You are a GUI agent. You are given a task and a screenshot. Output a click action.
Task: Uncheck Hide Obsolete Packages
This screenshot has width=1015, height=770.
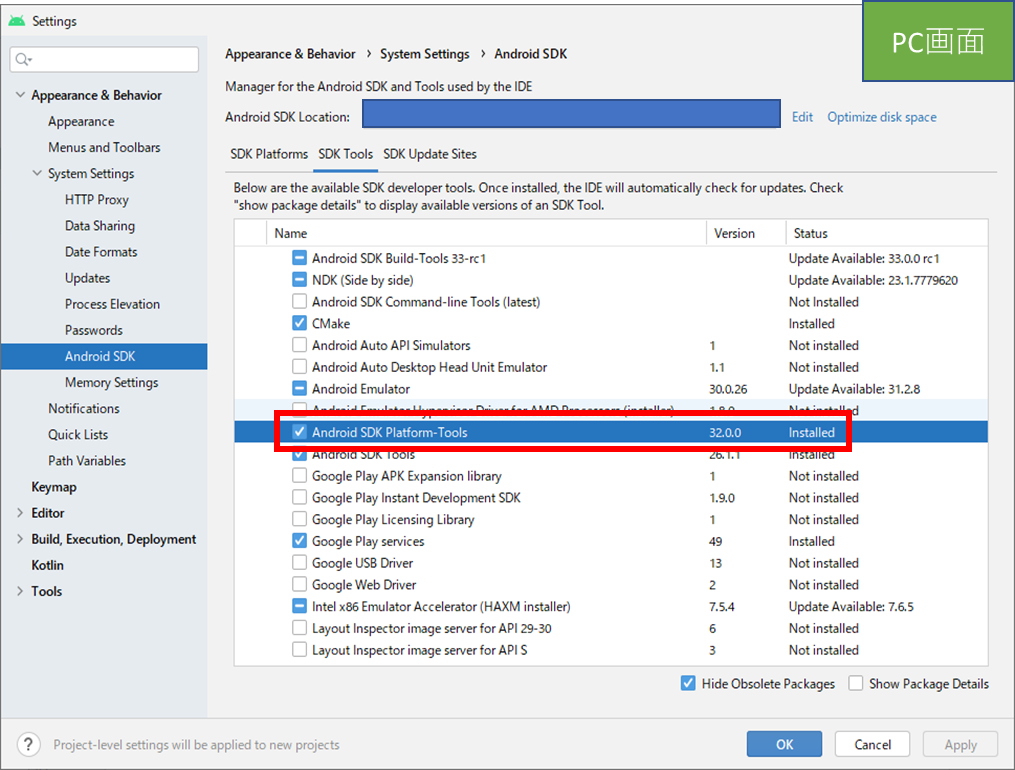(688, 683)
